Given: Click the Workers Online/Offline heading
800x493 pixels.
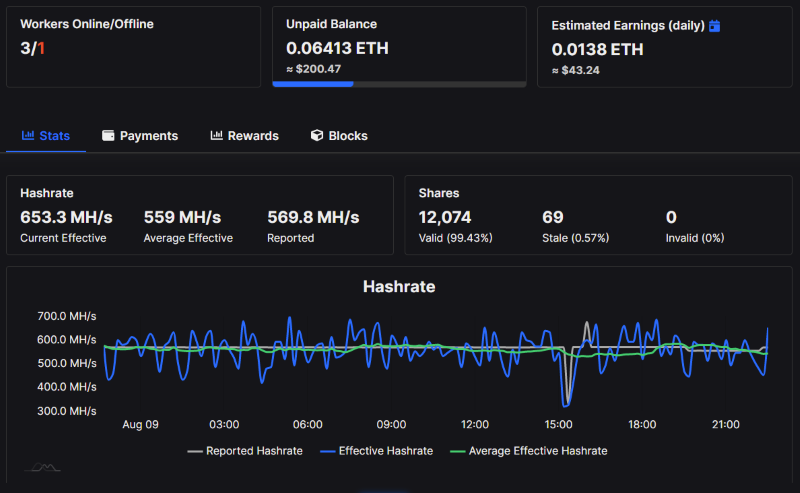Looking at the screenshot, I should (x=87, y=24).
